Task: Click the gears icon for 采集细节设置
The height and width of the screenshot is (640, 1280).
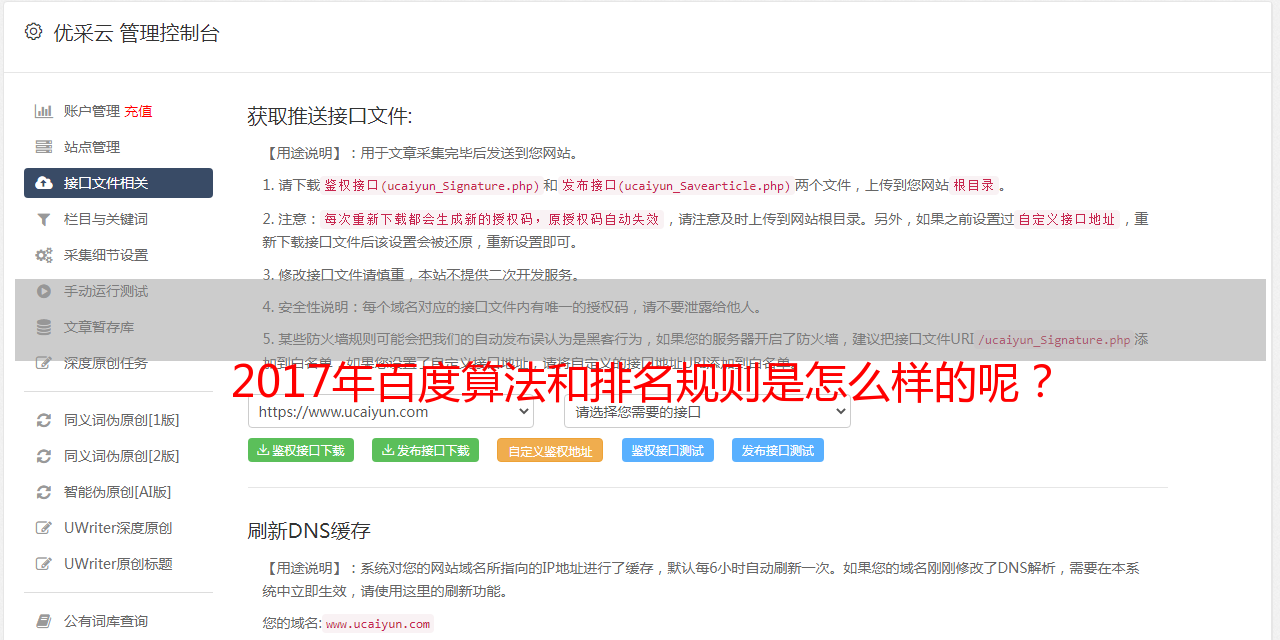Action: click(44, 255)
